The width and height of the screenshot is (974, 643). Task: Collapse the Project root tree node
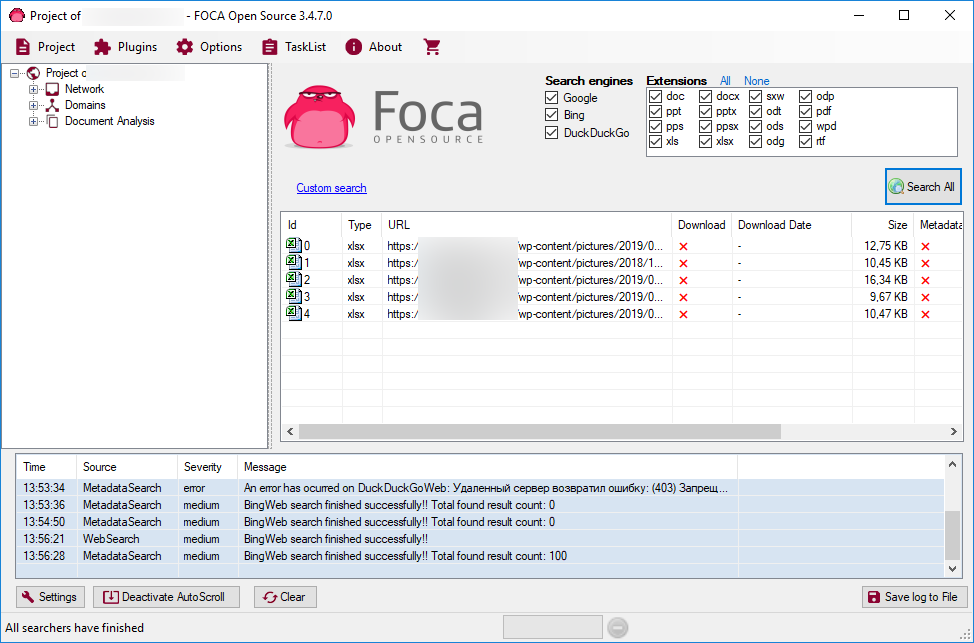click(x=14, y=73)
